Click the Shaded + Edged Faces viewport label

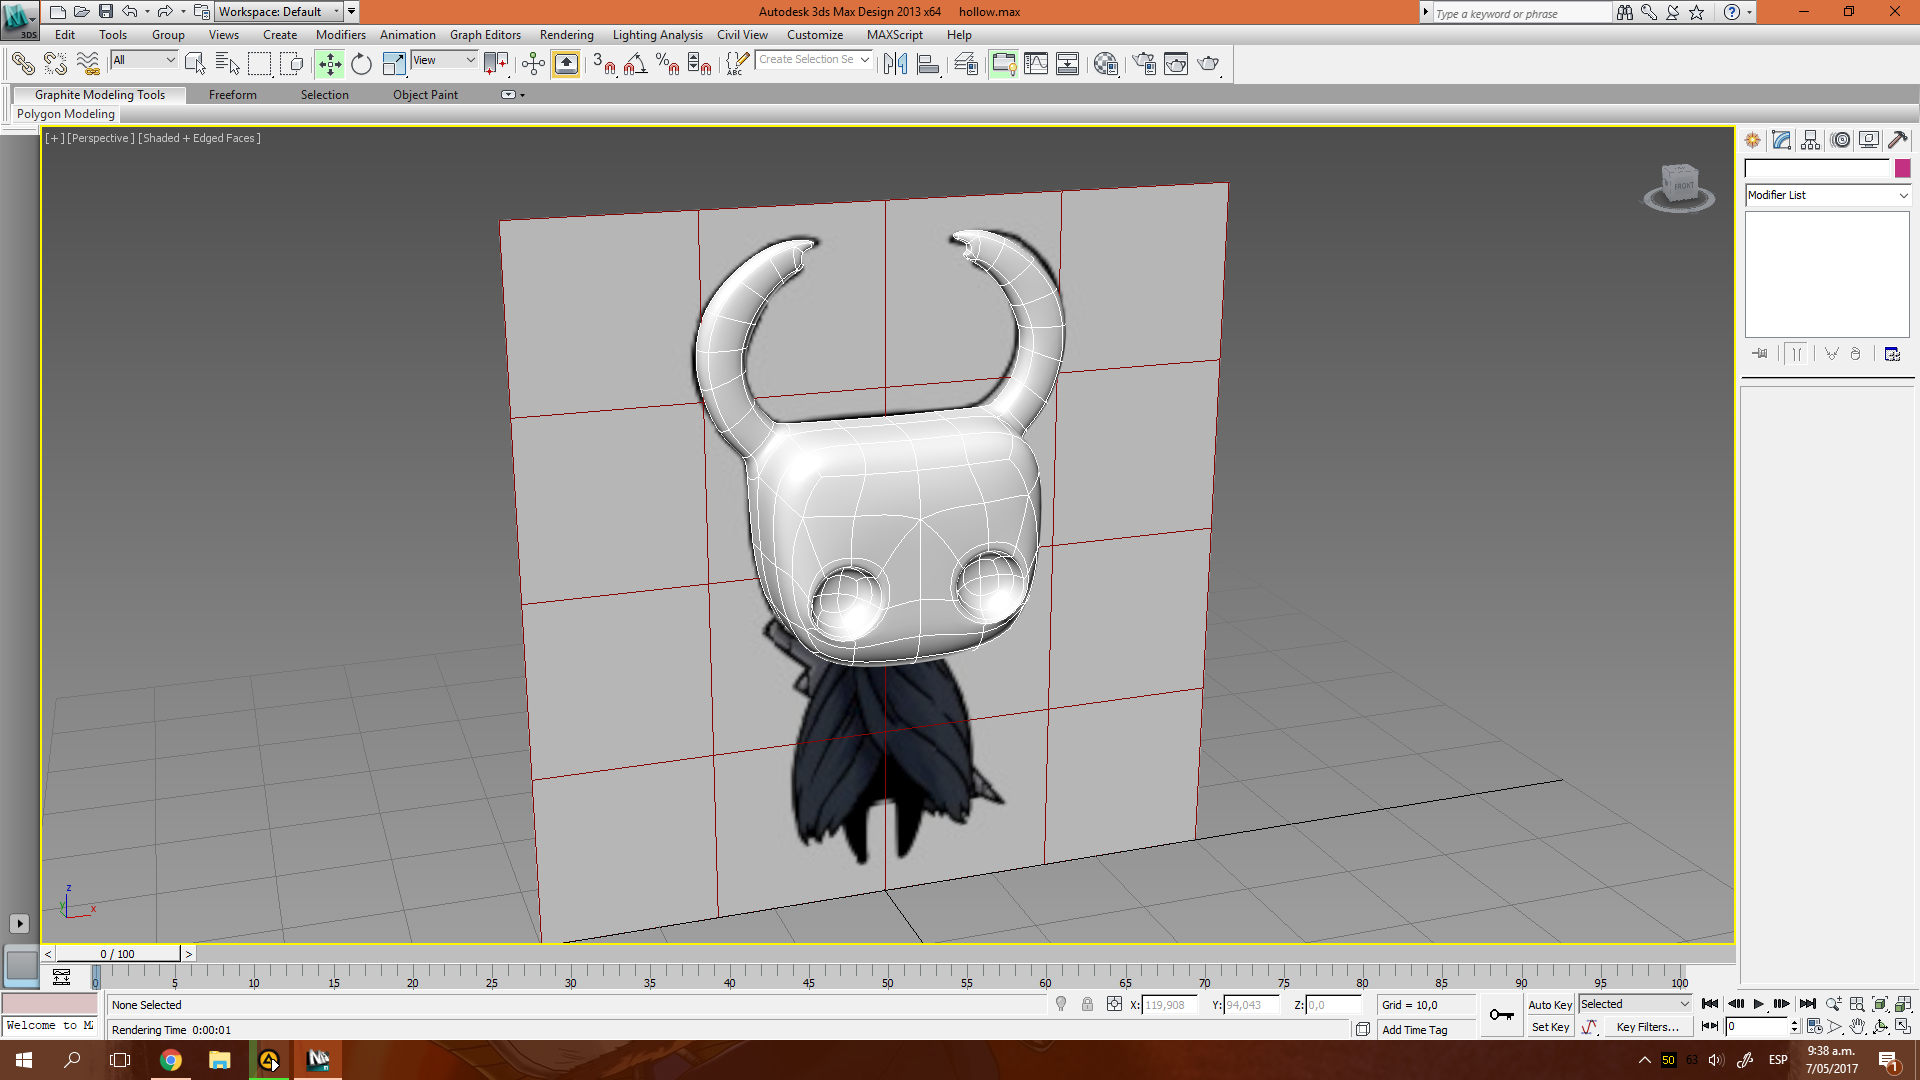pos(199,138)
